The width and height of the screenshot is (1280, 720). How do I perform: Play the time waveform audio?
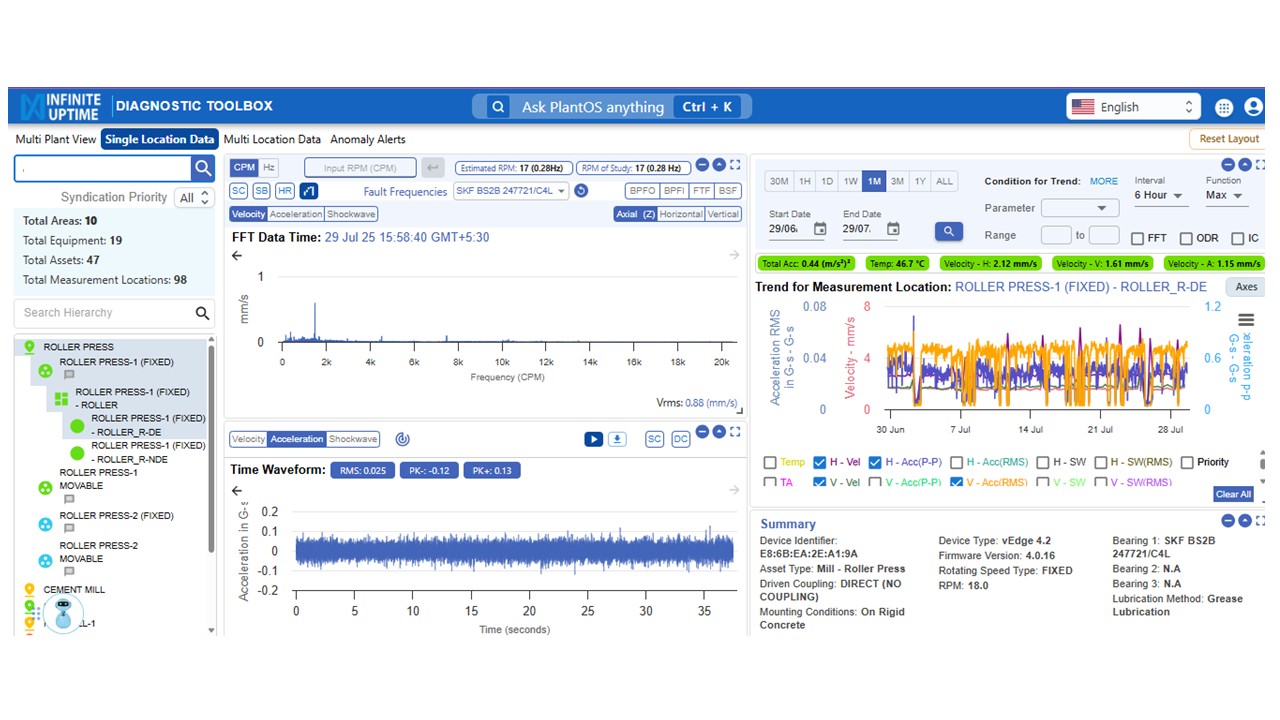click(x=593, y=439)
